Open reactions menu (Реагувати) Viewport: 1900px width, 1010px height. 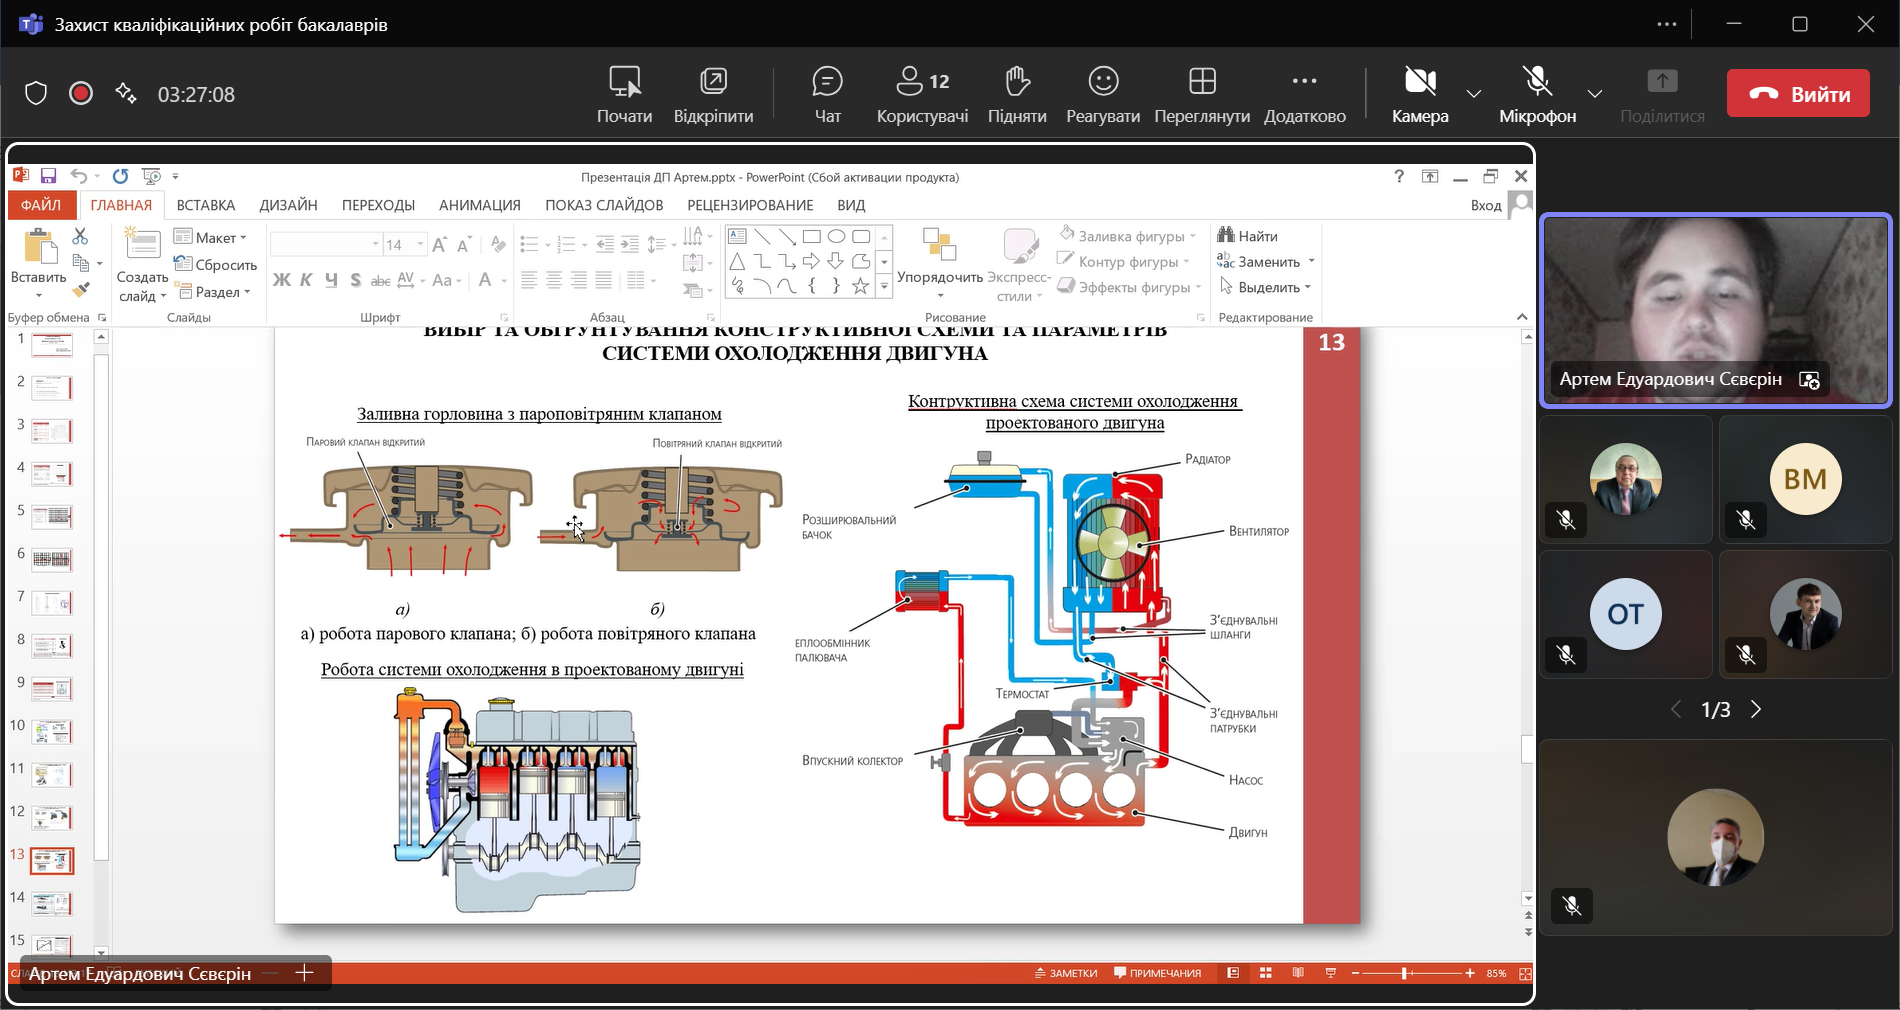click(1102, 94)
